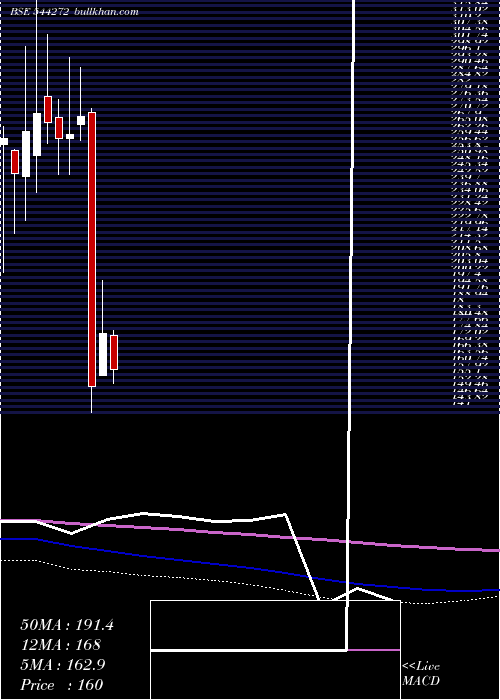Image resolution: width=500 pixels, height=700 pixels.
Task: Click the "BSE 544272" symbol label
Action: 39,12
